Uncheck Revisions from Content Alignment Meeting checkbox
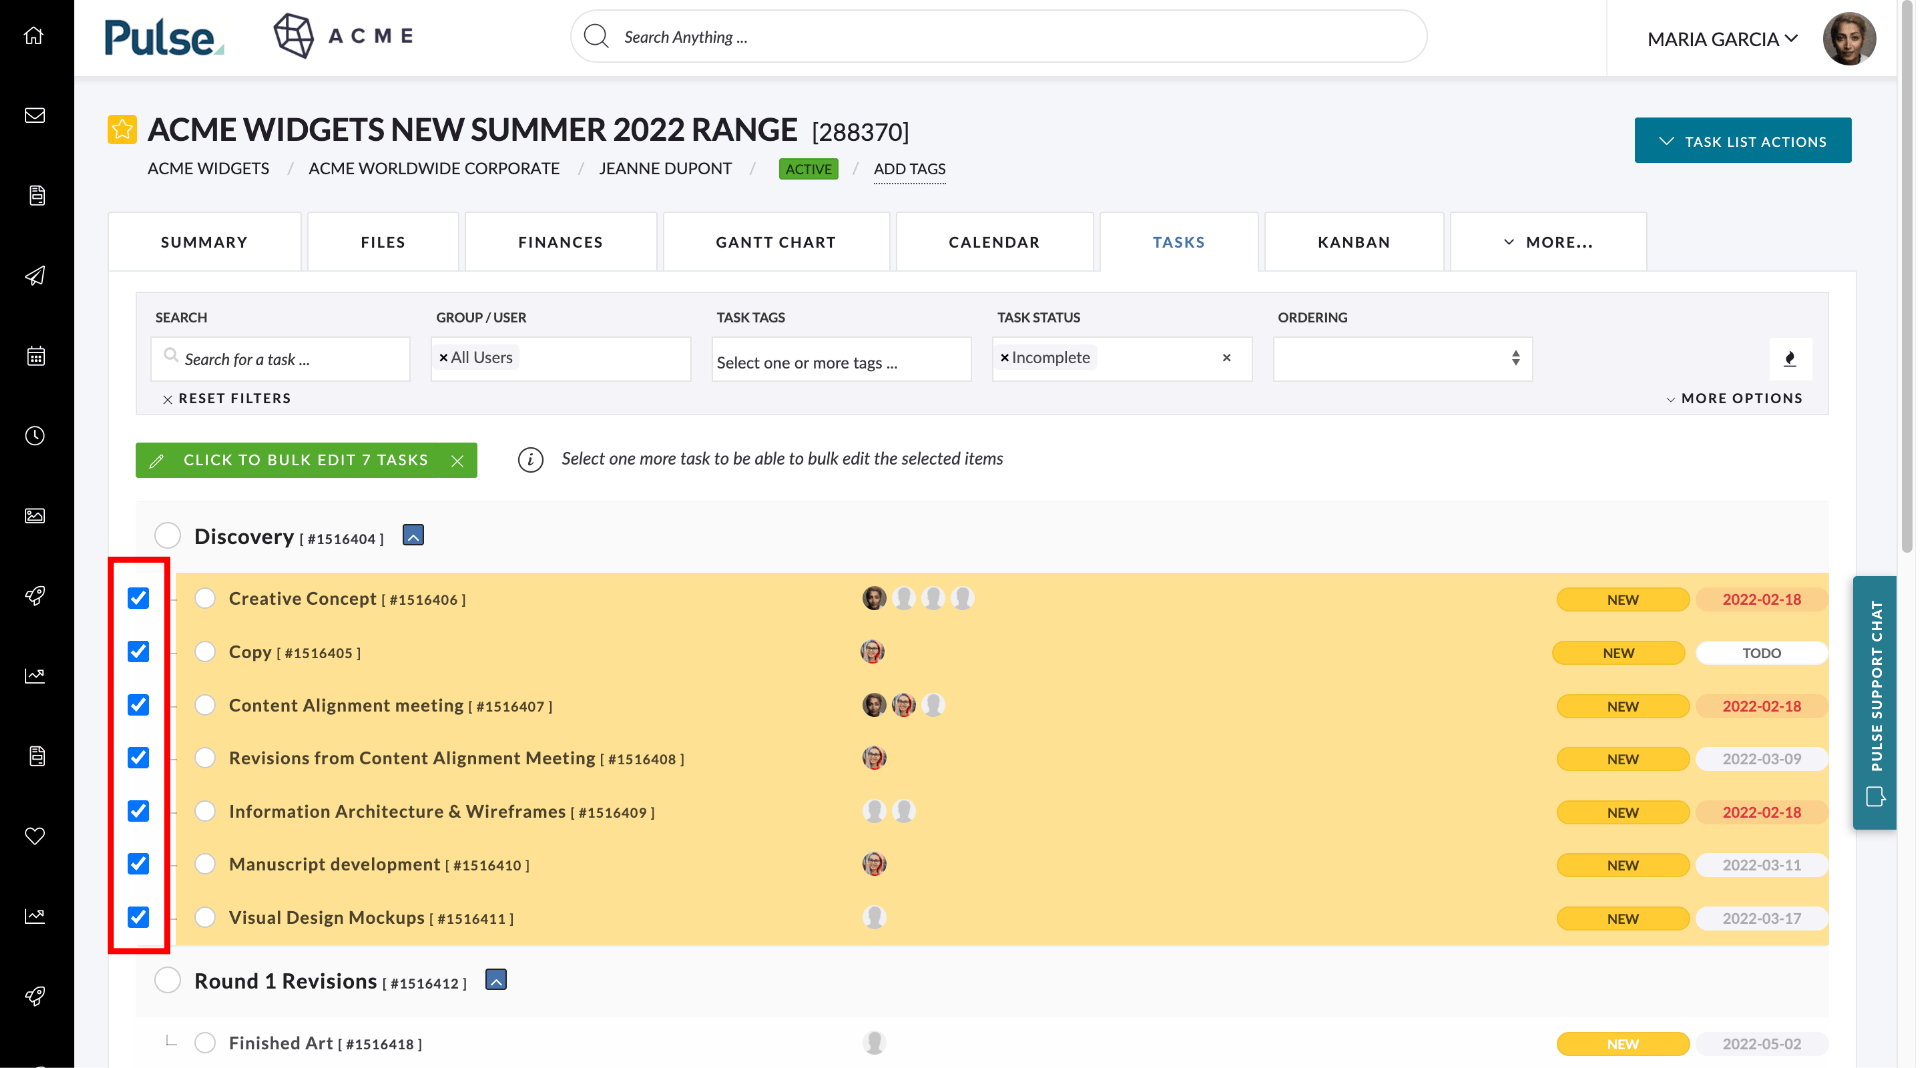This screenshot has height=1068, width=1920. (x=138, y=758)
